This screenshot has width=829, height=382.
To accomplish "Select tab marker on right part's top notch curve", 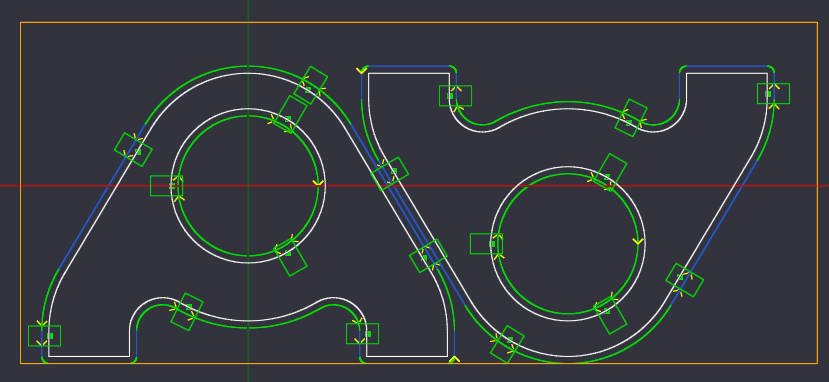I will tap(631, 118).
